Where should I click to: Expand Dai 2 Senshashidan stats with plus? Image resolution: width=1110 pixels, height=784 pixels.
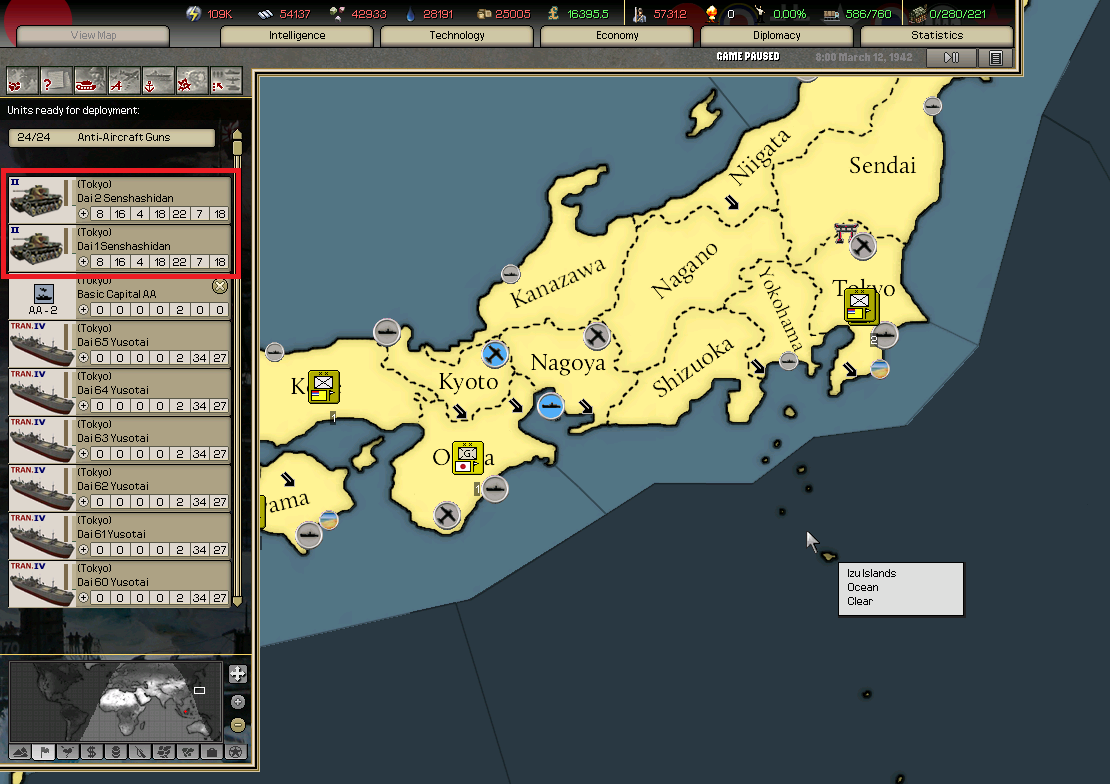click(84, 214)
